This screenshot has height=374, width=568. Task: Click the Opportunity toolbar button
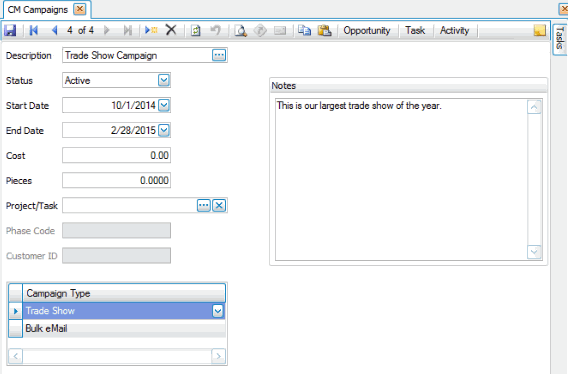(x=367, y=30)
